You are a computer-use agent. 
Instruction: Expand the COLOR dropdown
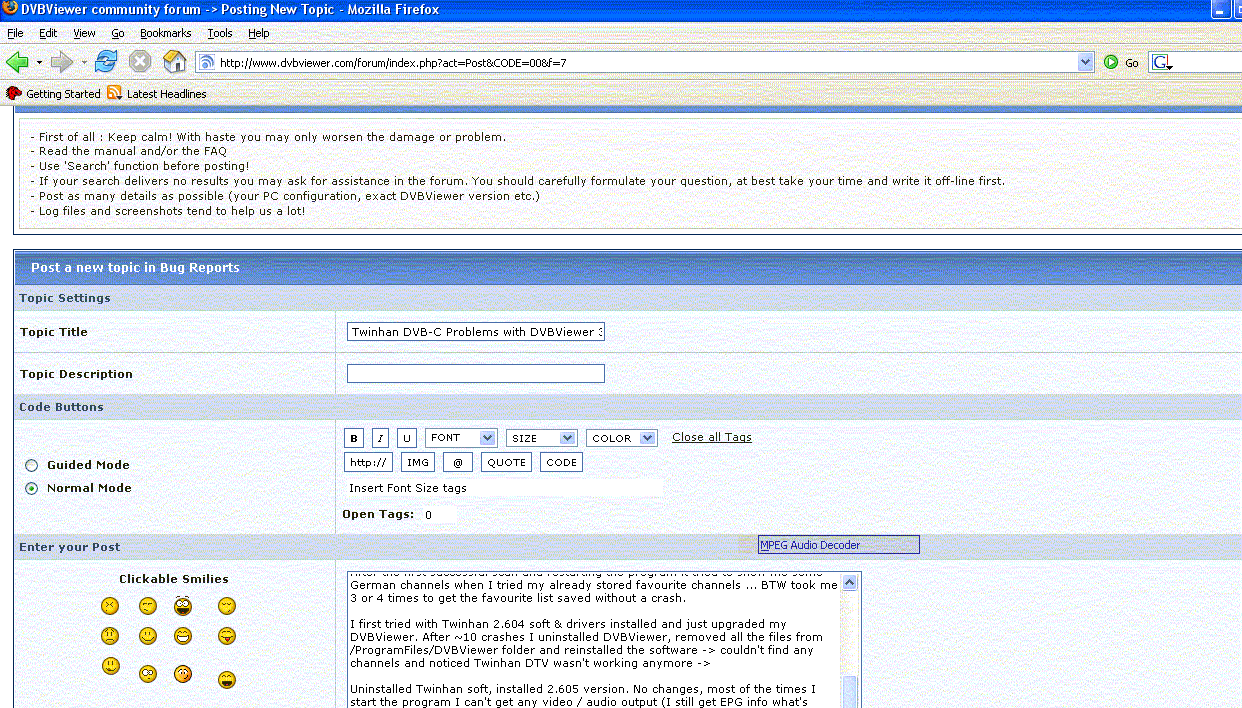(621, 438)
